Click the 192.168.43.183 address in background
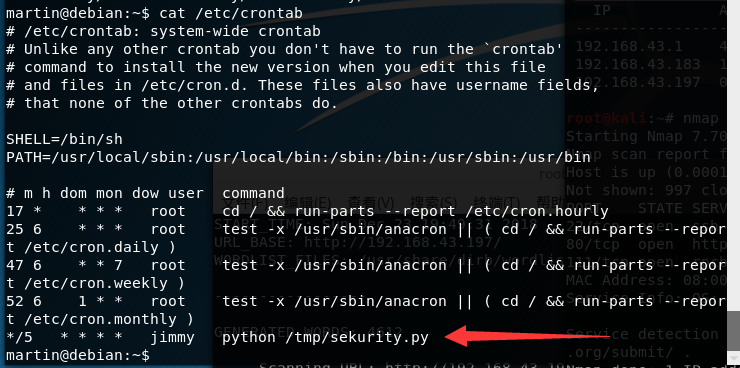The image size is (740, 368). (638, 63)
